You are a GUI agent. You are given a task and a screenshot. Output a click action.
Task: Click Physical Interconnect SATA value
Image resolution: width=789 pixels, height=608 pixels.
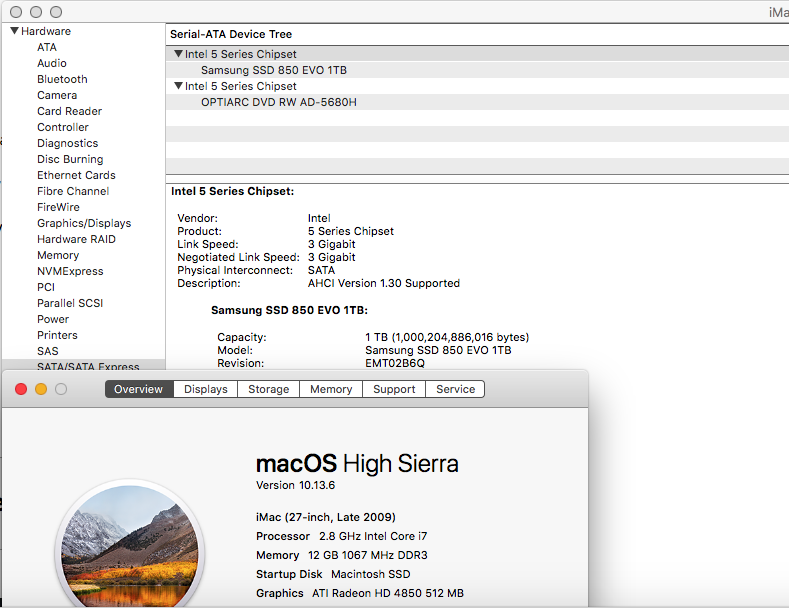pyautogui.click(x=322, y=270)
